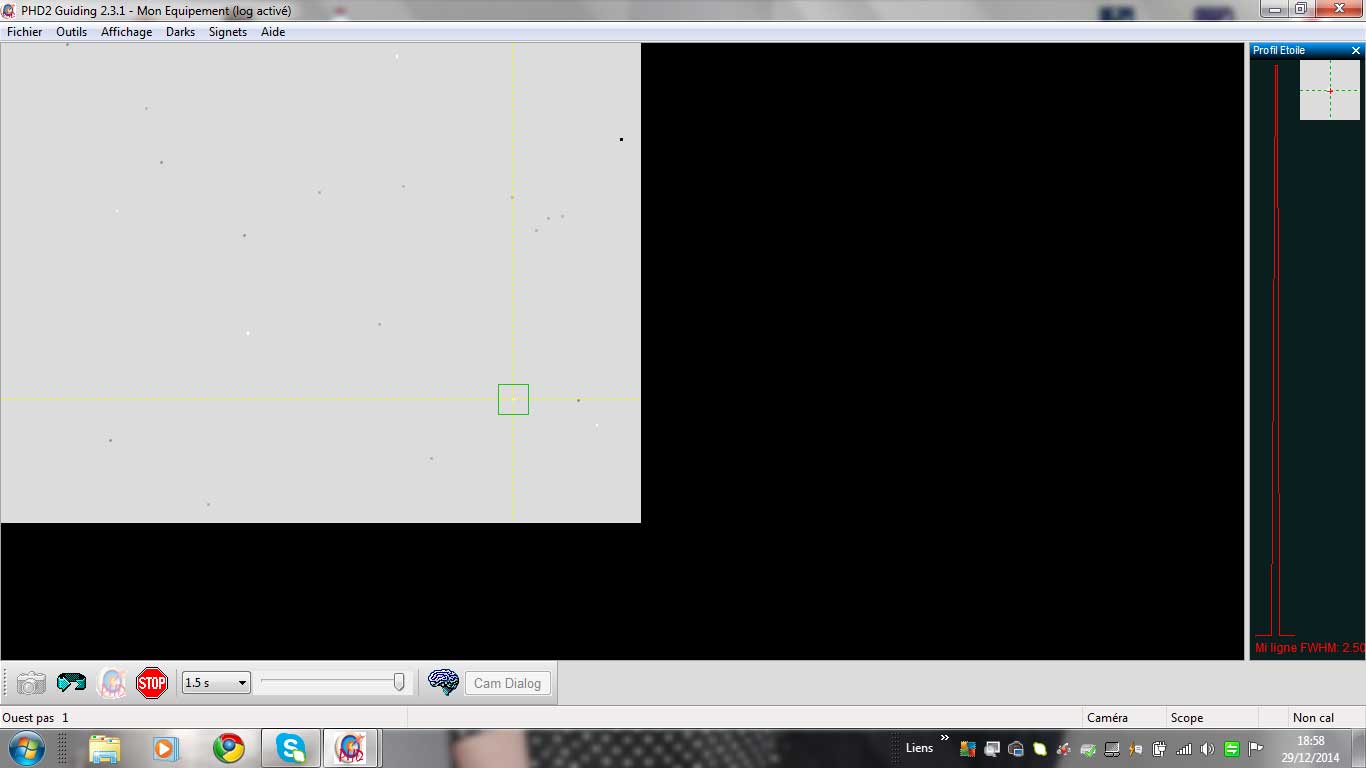Click the Mi ligne FWHM readout text
The width and height of the screenshot is (1366, 768).
click(1310, 648)
